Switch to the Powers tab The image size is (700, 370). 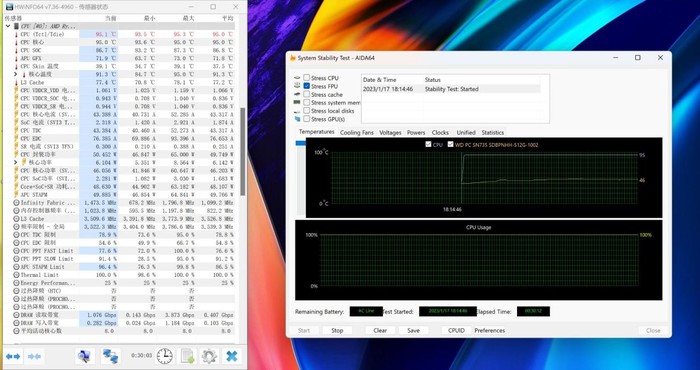tap(416, 133)
